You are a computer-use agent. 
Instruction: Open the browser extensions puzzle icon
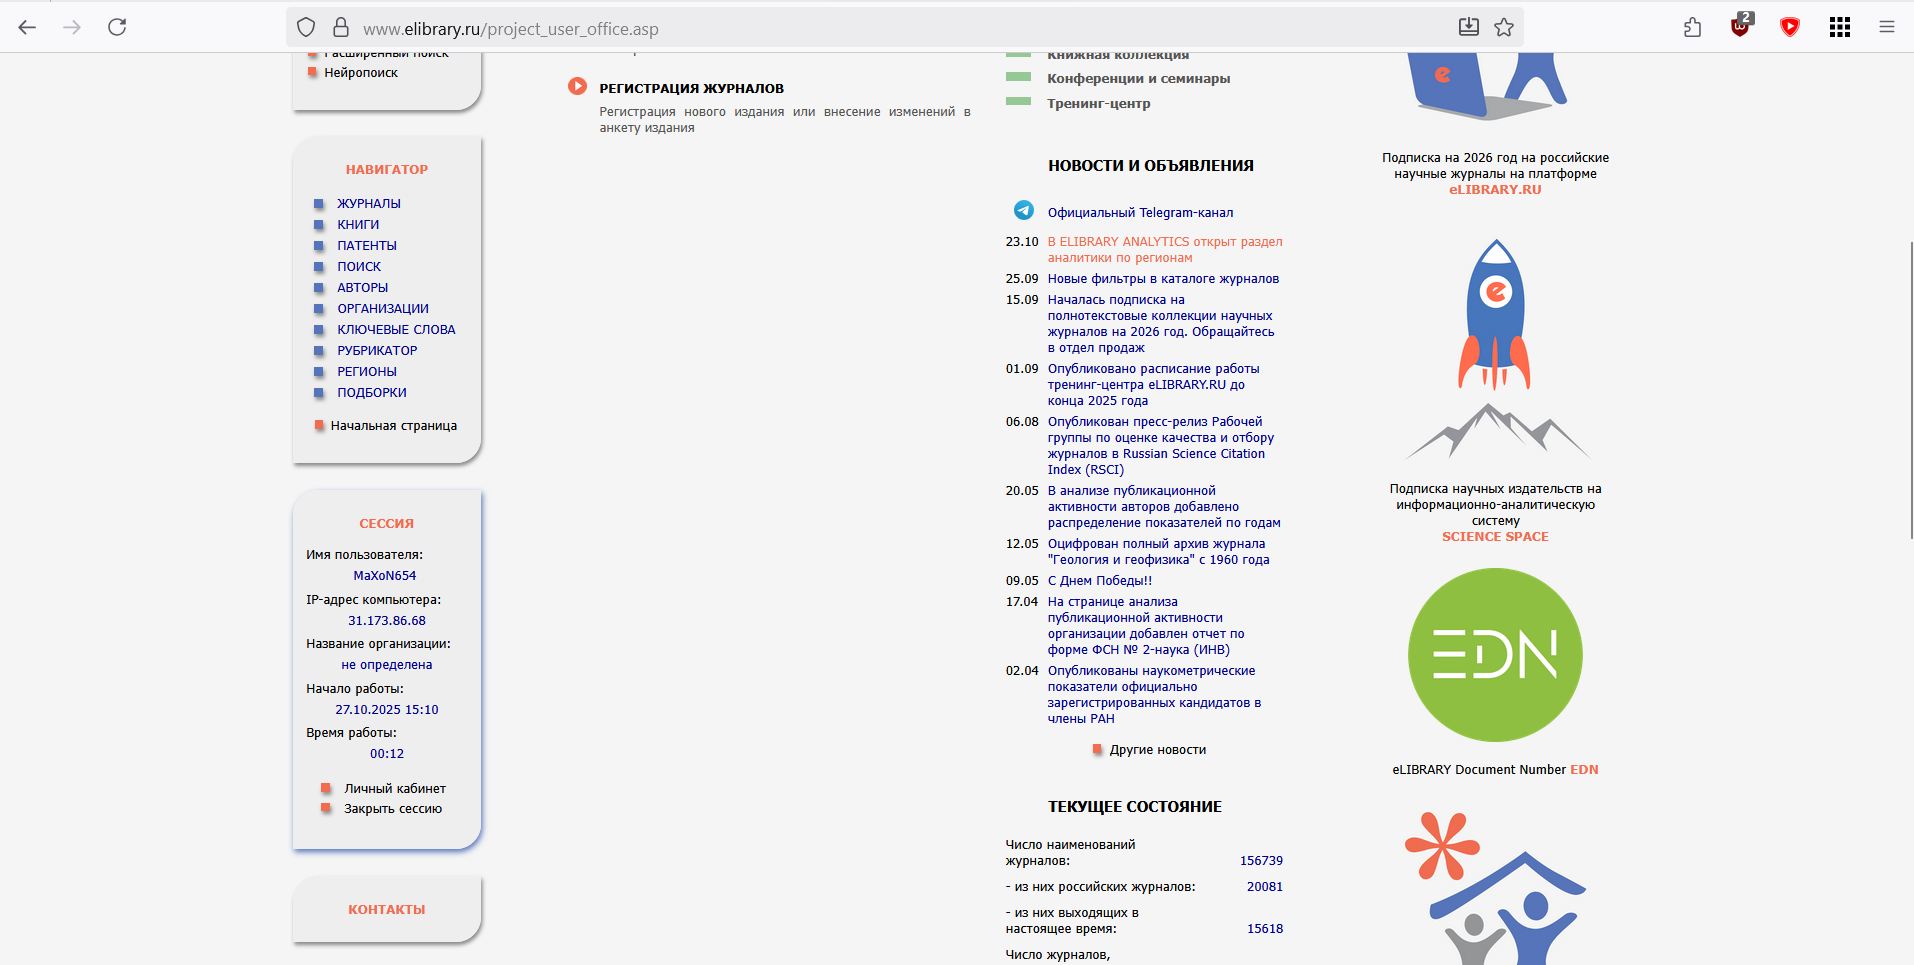(1692, 27)
